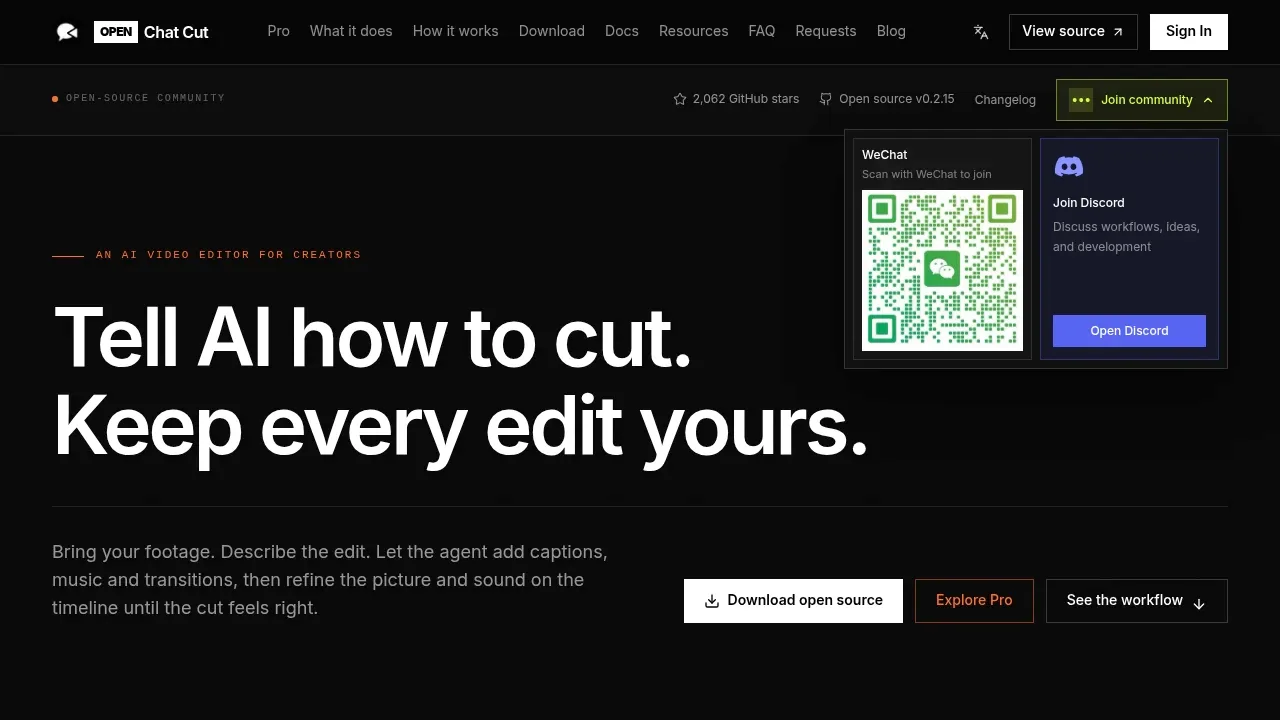
Task: Click Download open source button
Action: pos(793,601)
